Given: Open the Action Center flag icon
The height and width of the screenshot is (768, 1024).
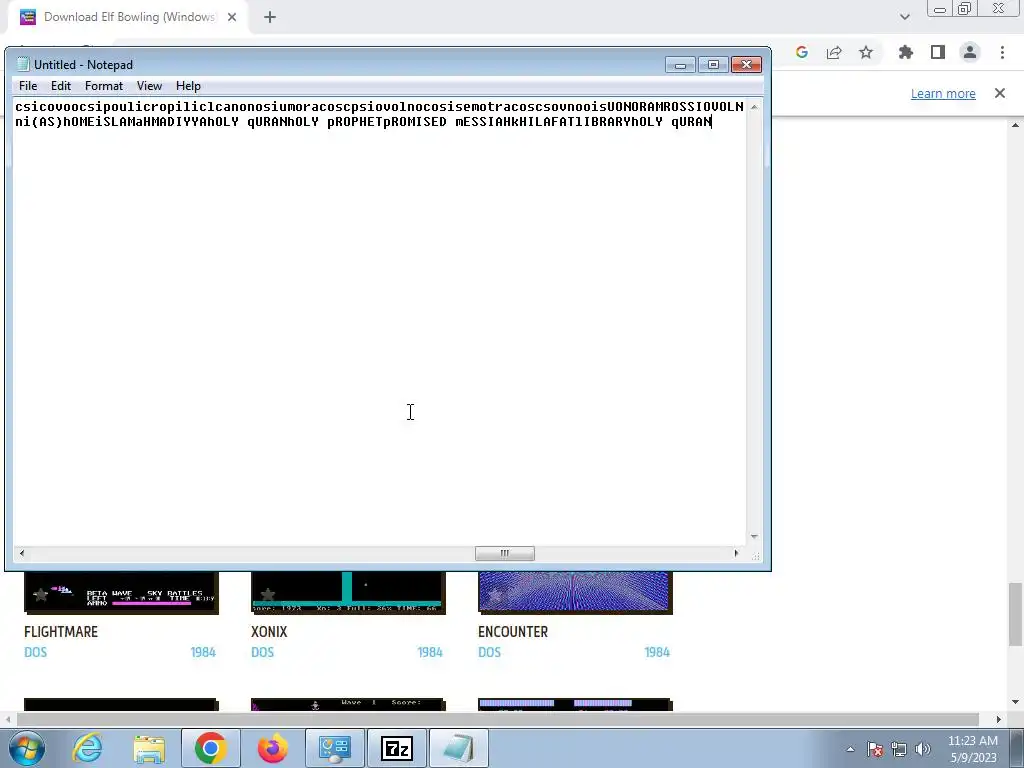Looking at the screenshot, I should click(x=875, y=749).
